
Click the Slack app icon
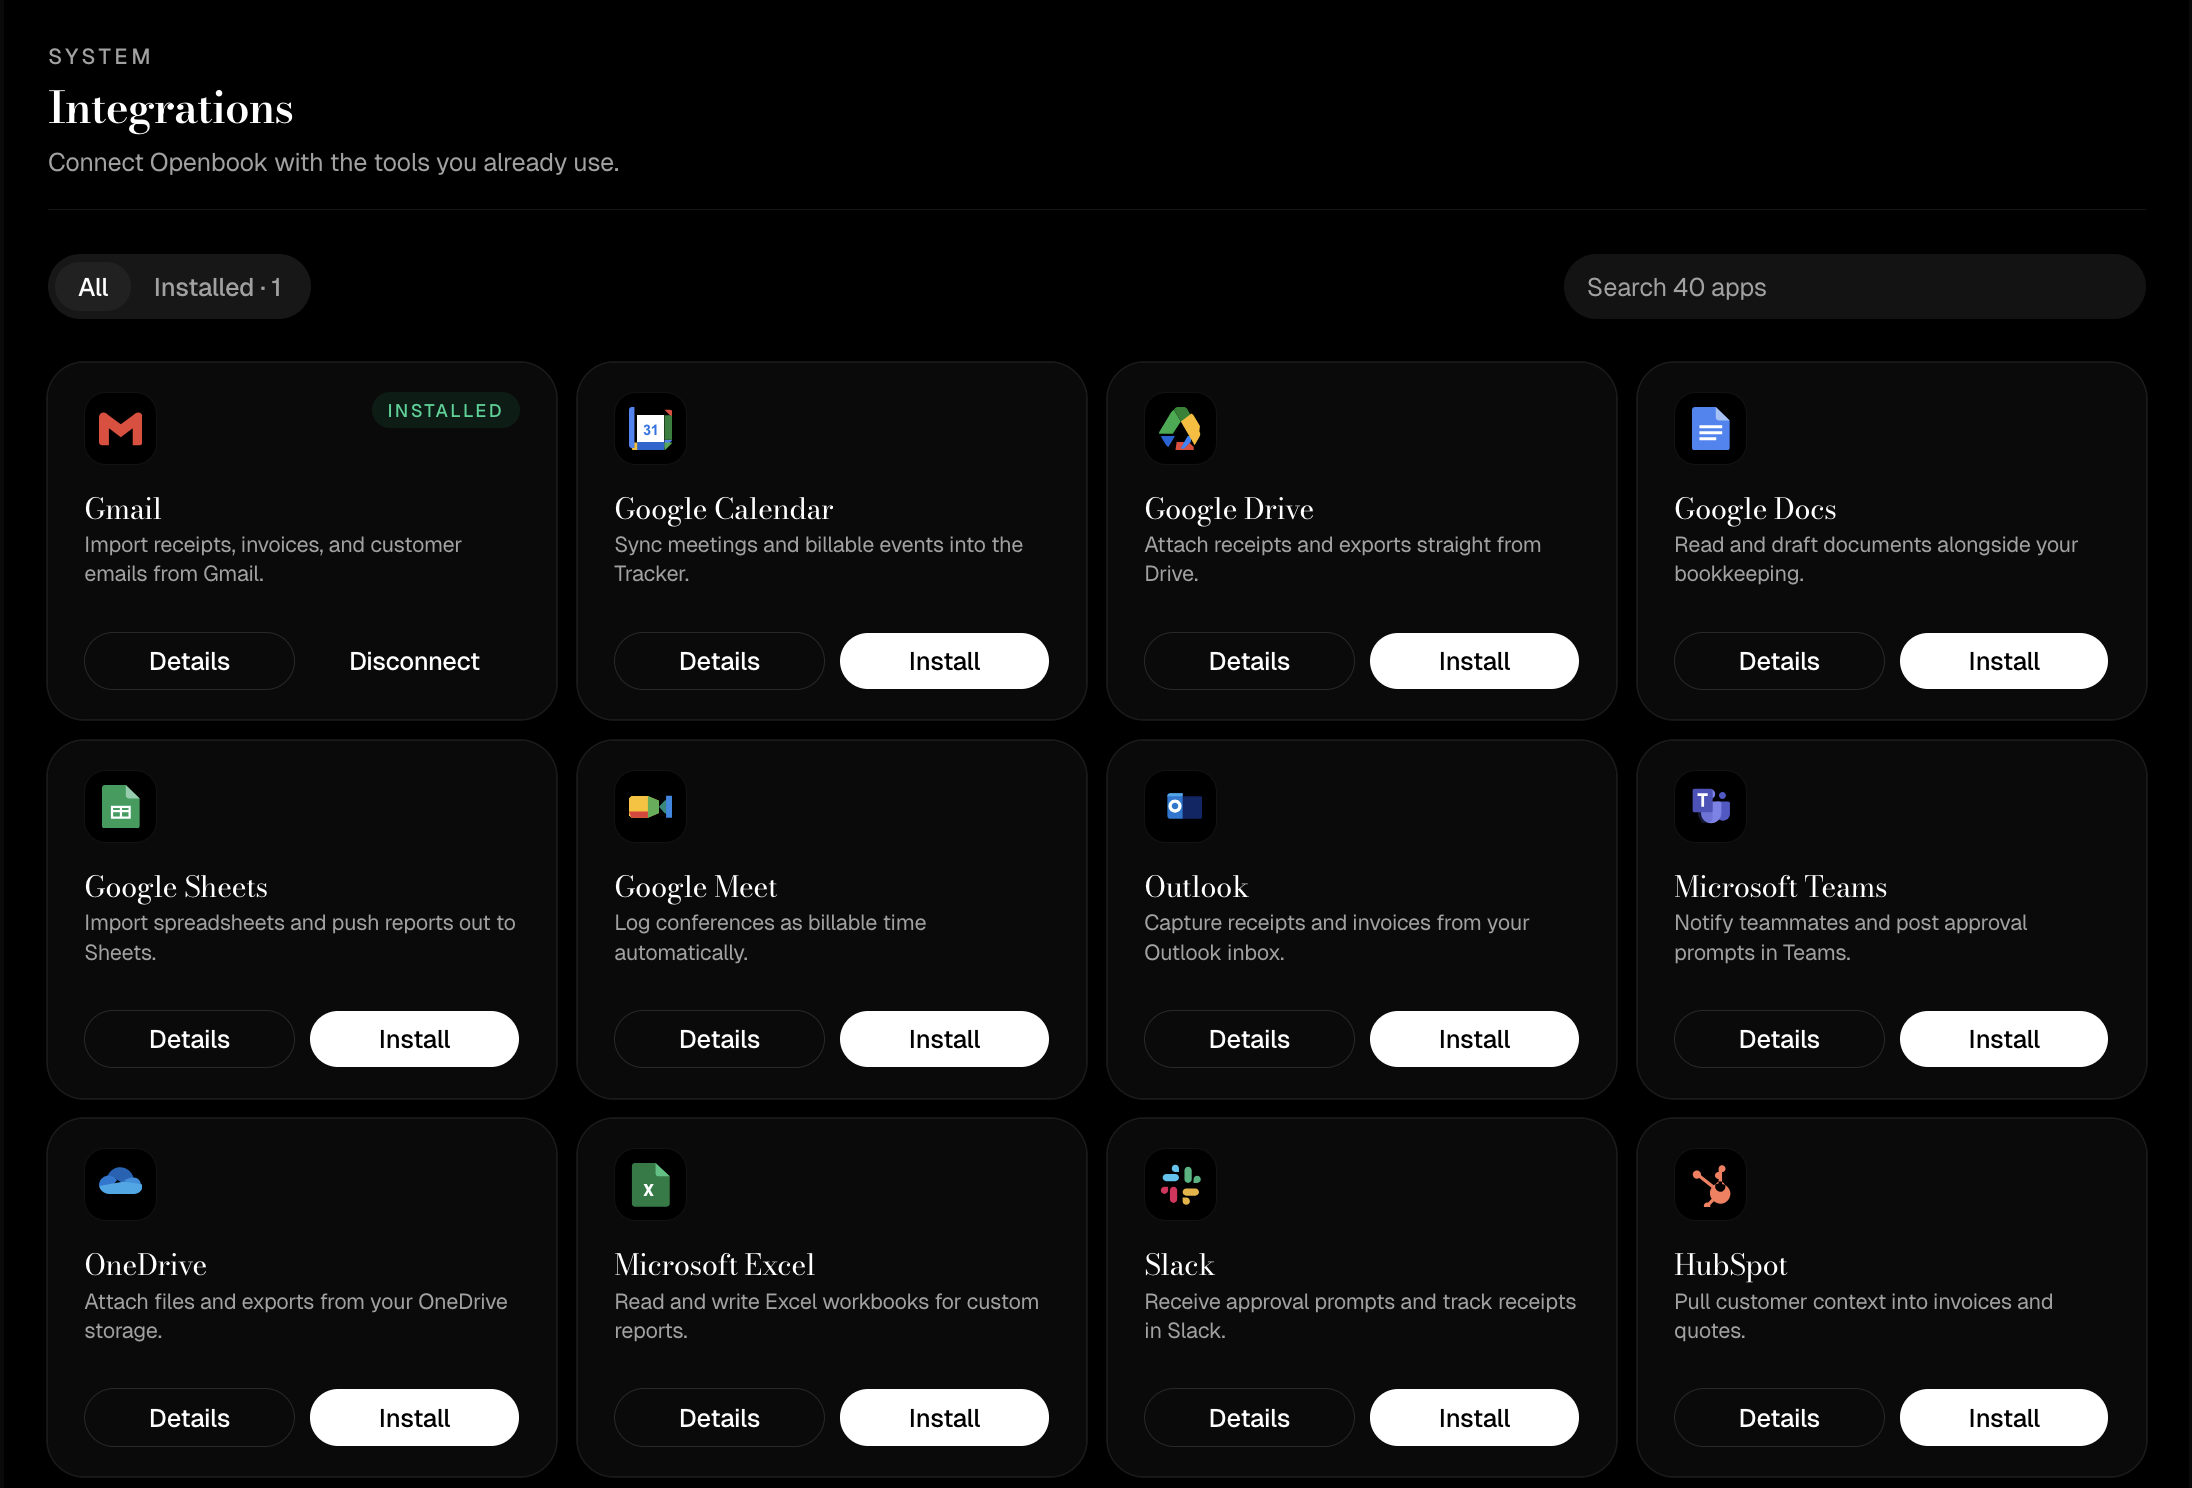click(1180, 1185)
